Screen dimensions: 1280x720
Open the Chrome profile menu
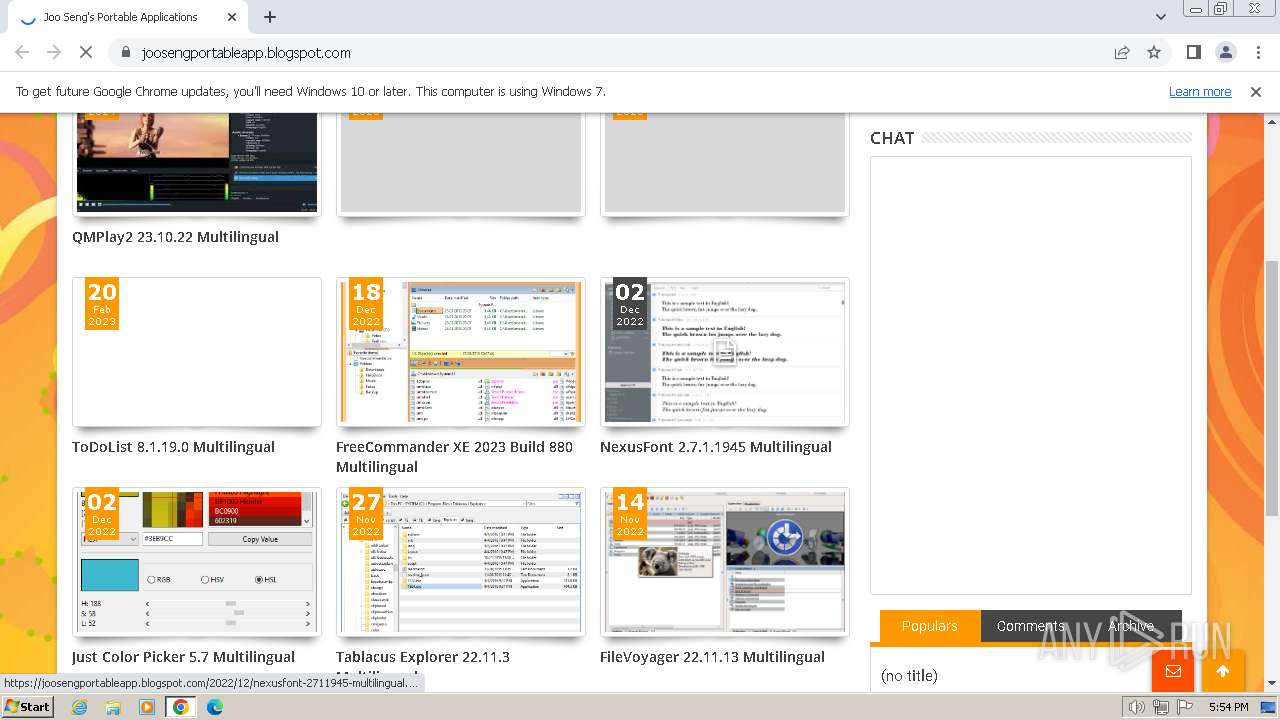[1225, 52]
